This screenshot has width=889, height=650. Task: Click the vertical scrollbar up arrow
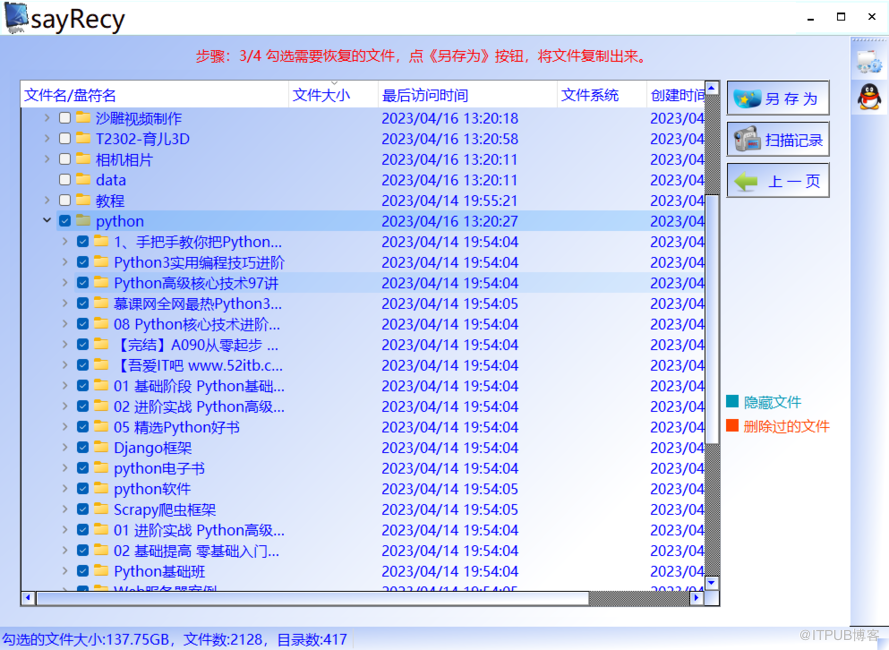click(712, 88)
